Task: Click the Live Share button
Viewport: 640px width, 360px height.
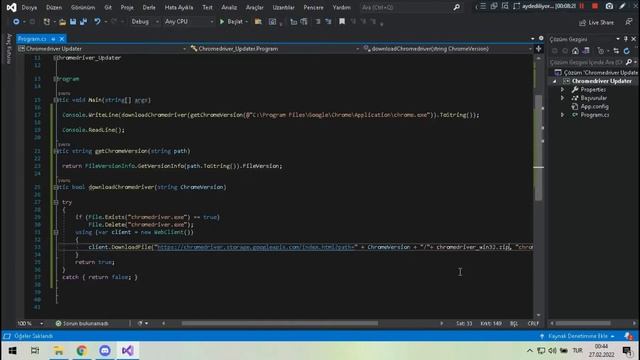Action: [596, 22]
